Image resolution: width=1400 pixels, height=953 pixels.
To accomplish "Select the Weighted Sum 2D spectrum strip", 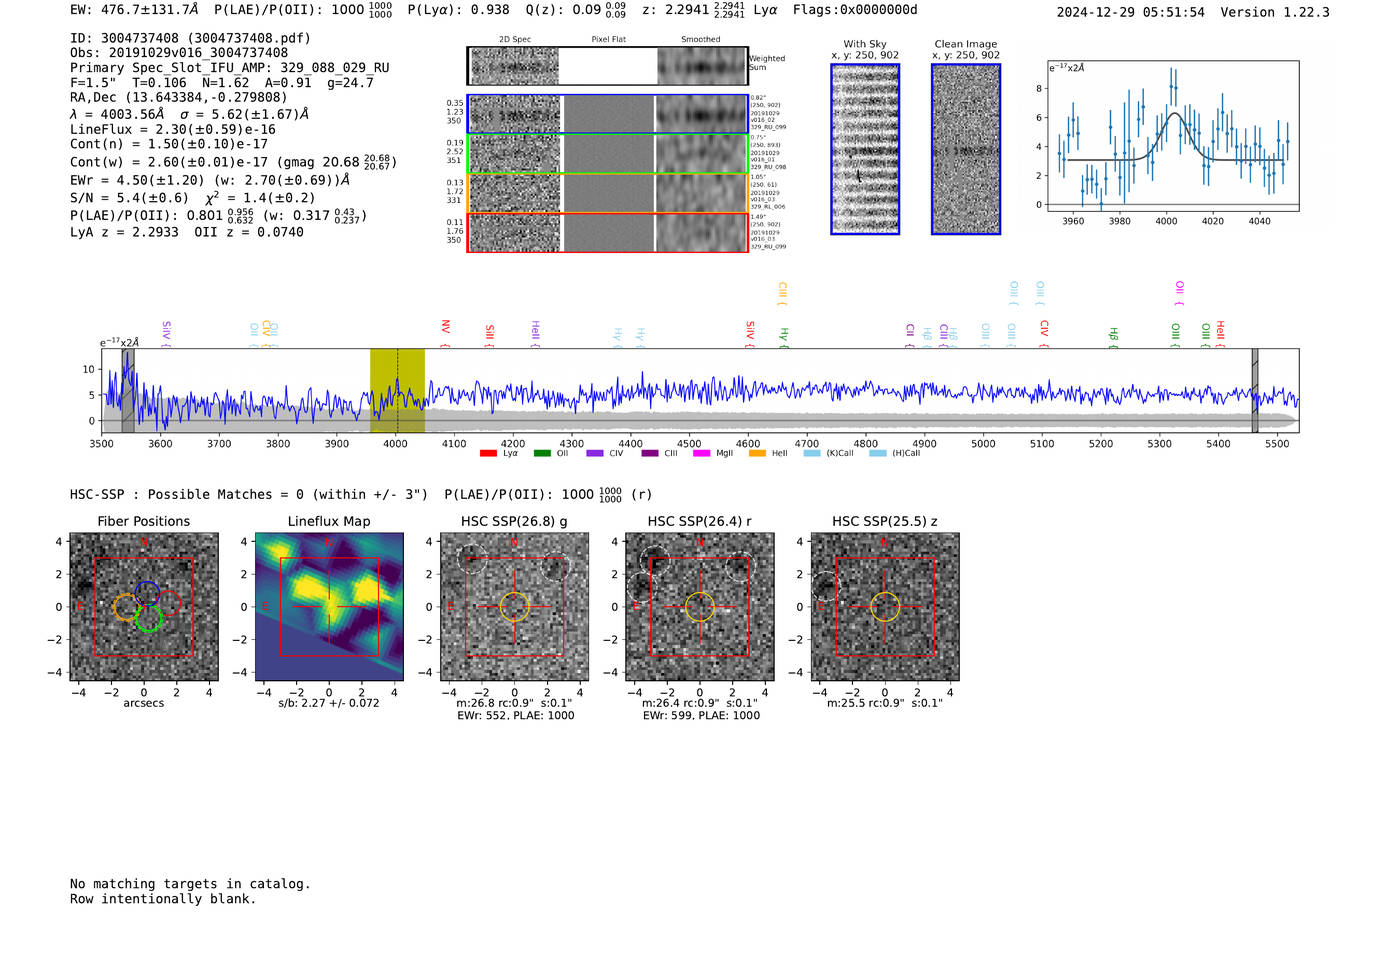I will tap(607, 66).
